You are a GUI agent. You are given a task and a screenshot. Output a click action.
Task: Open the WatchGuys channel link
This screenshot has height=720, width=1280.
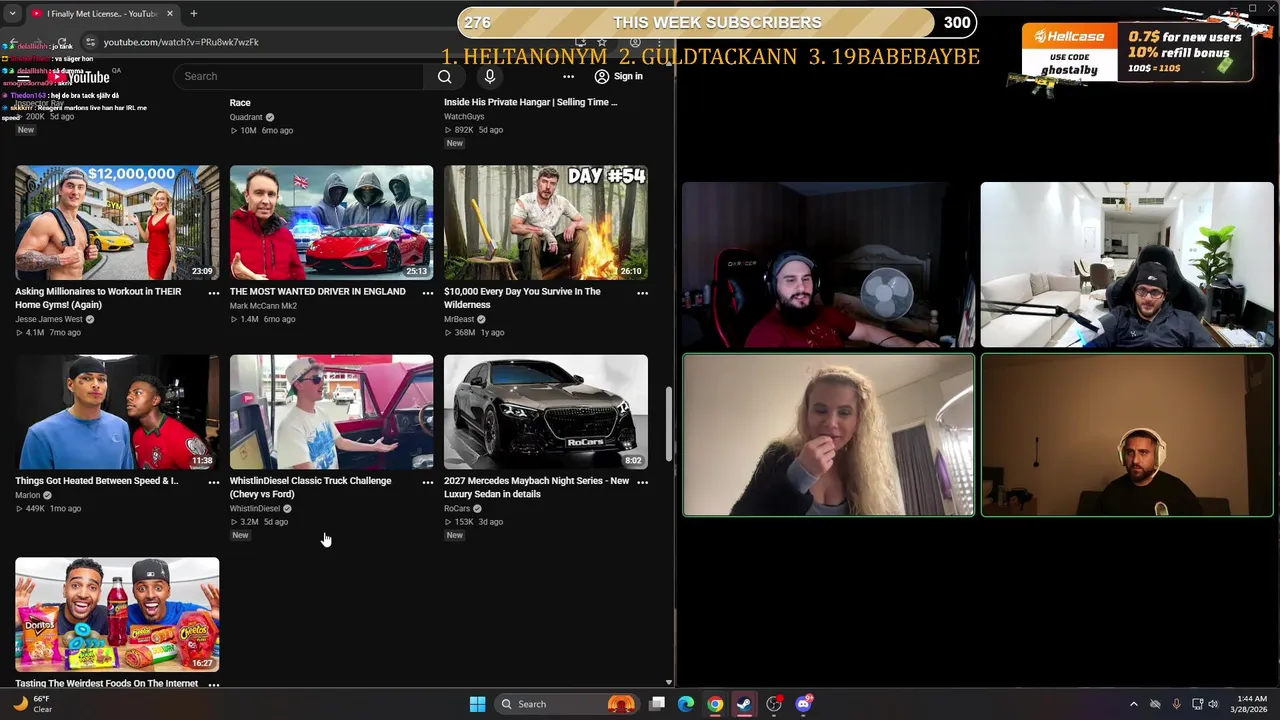click(464, 116)
